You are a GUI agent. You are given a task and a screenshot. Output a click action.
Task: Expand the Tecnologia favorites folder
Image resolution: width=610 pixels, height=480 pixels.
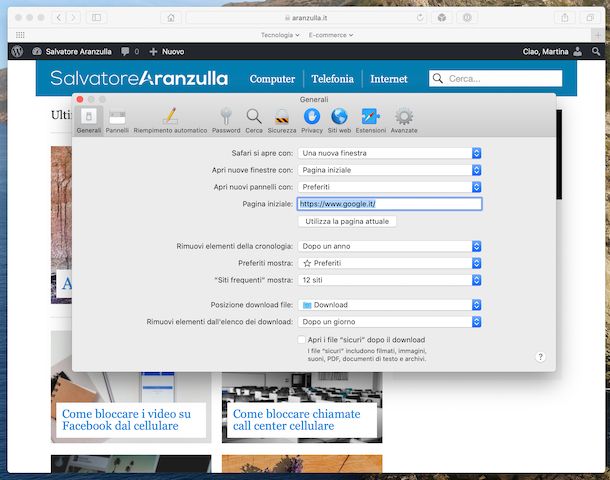(x=280, y=35)
